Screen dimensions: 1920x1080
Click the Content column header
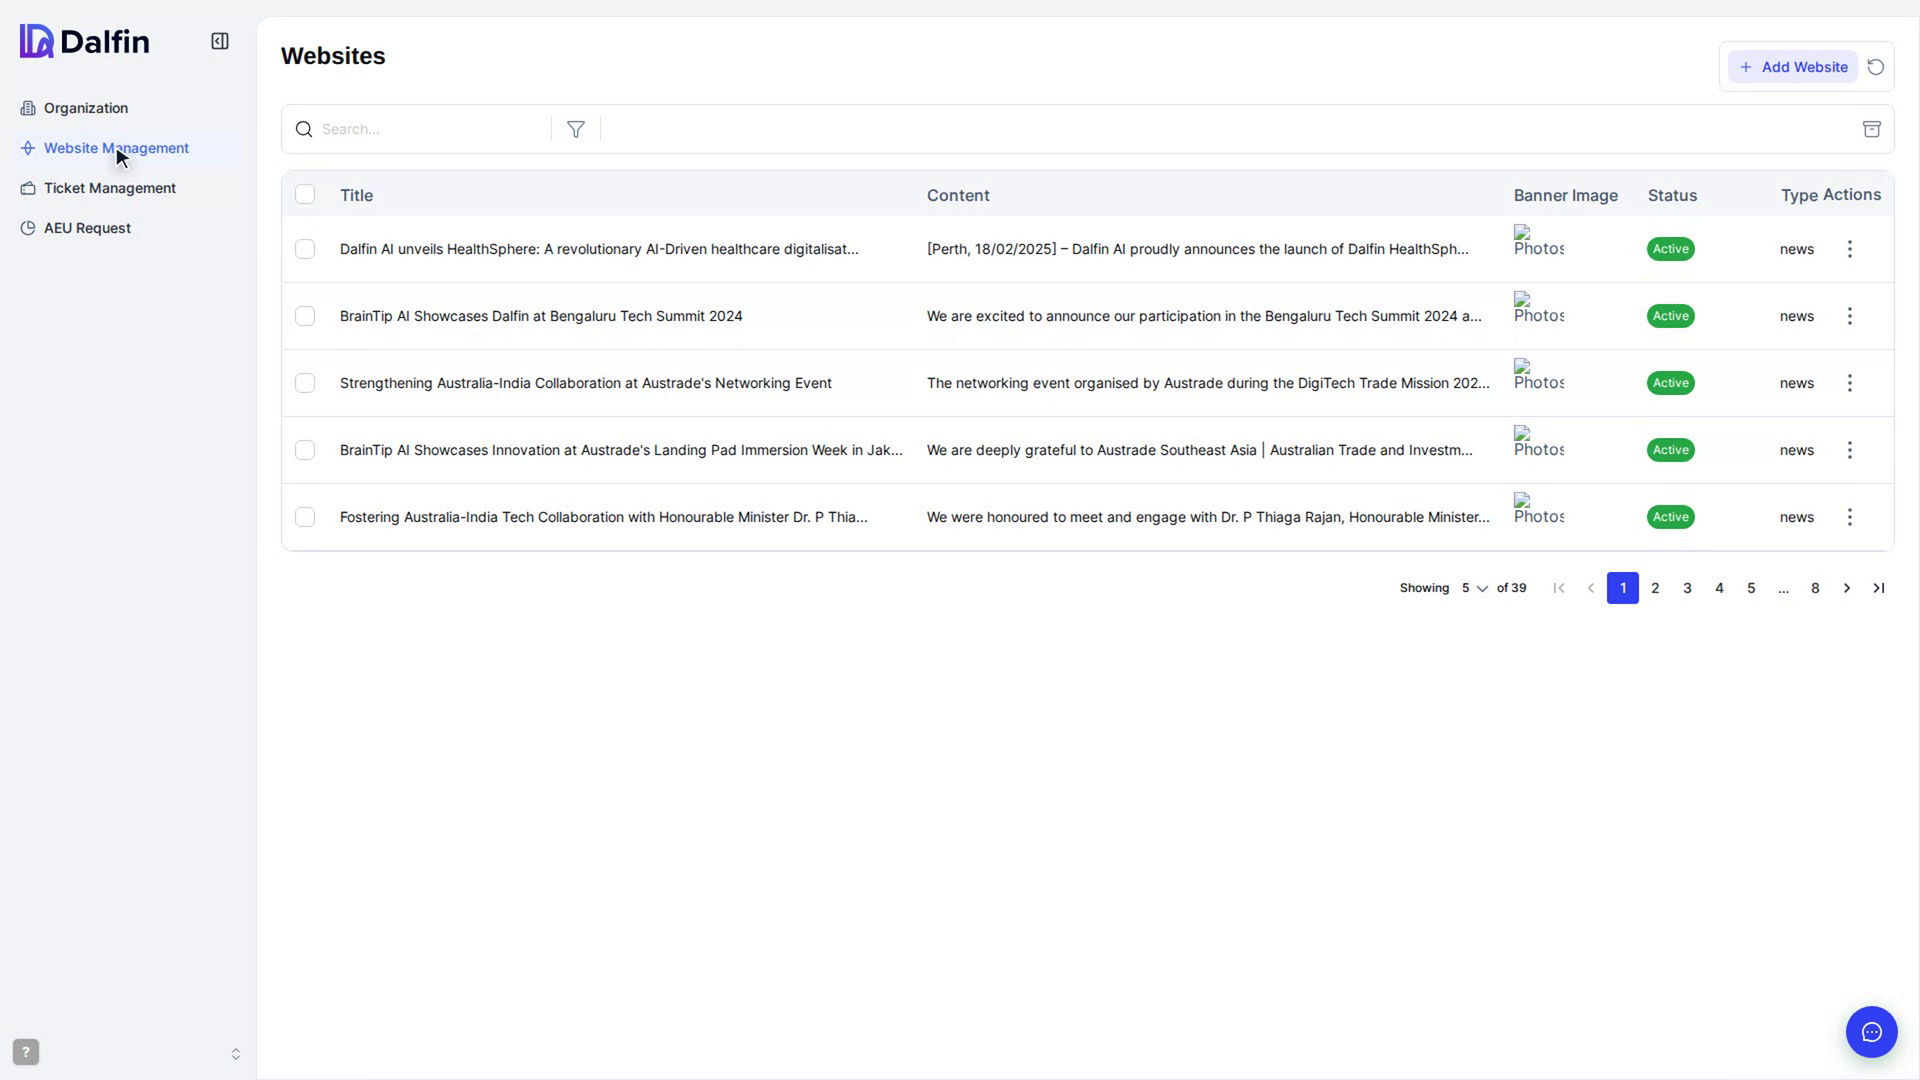[x=958, y=195]
